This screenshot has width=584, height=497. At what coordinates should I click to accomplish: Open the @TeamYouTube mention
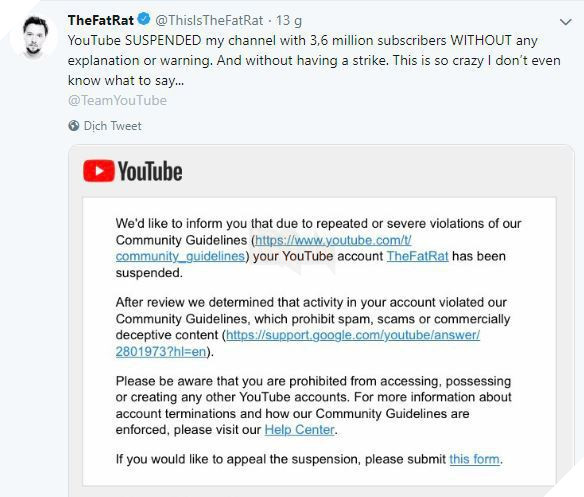click(117, 100)
